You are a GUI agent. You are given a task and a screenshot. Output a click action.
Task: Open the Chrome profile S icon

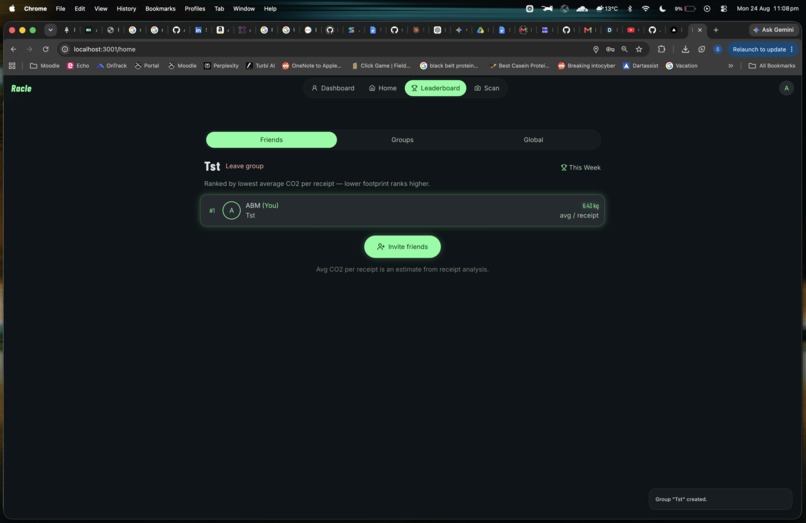718,49
